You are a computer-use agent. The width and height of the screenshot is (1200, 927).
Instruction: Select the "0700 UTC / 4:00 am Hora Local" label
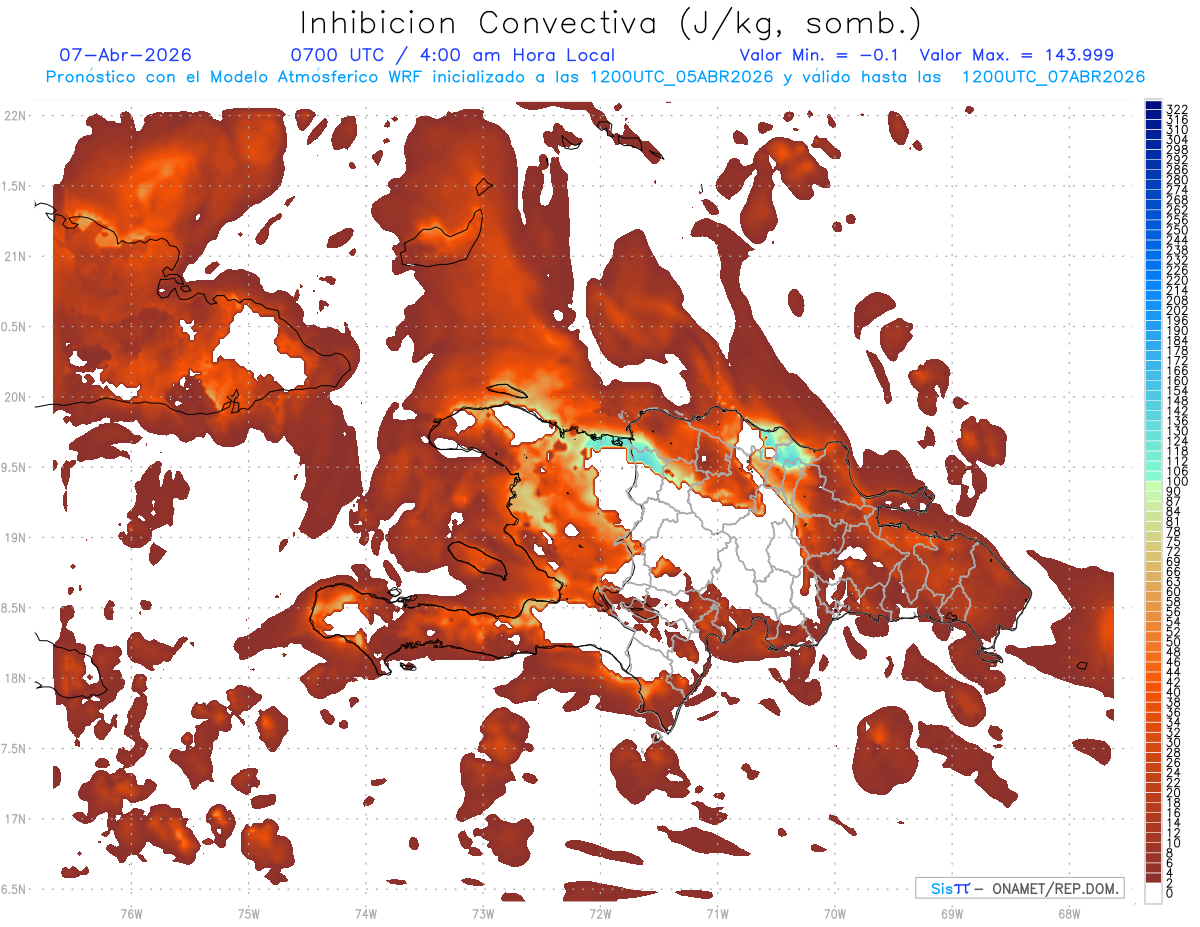coord(452,55)
